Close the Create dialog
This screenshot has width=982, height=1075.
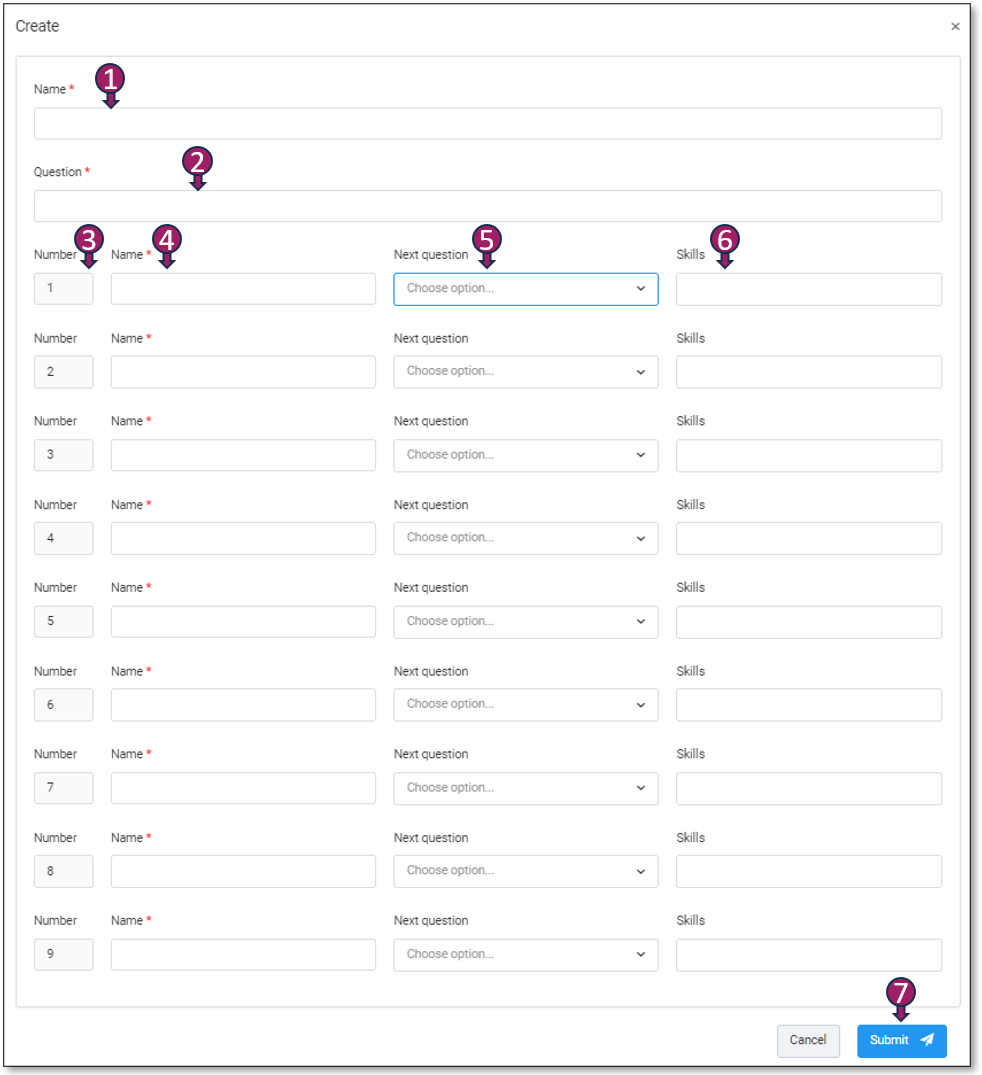(955, 26)
